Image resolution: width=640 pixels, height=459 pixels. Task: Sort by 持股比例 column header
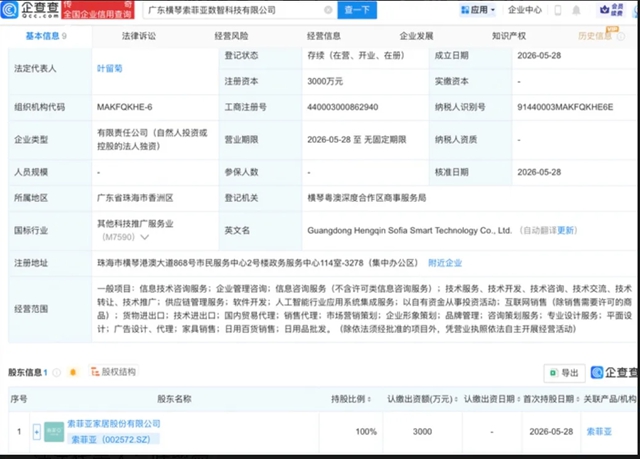351,399
